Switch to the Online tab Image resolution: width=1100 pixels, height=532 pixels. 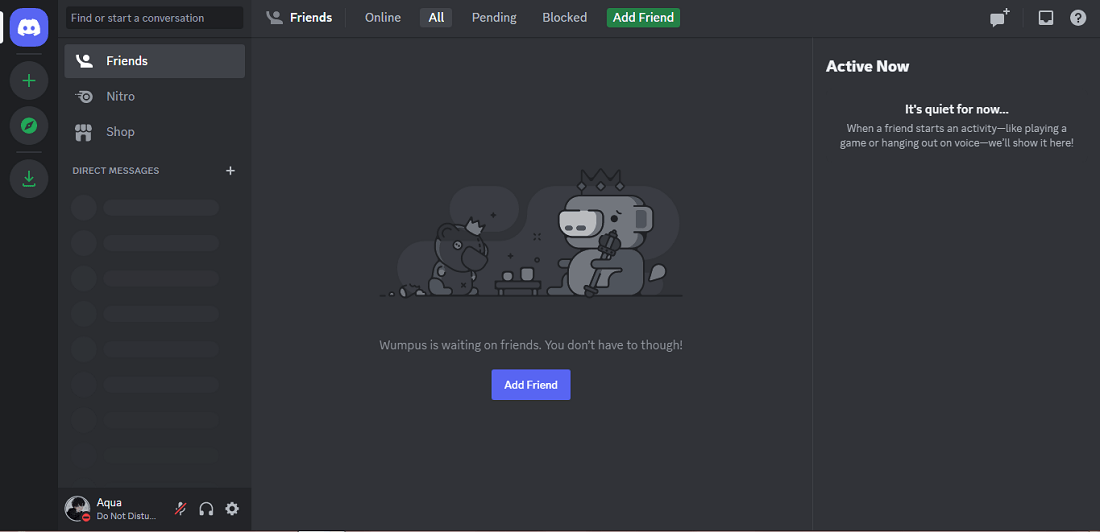pyautogui.click(x=383, y=18)
